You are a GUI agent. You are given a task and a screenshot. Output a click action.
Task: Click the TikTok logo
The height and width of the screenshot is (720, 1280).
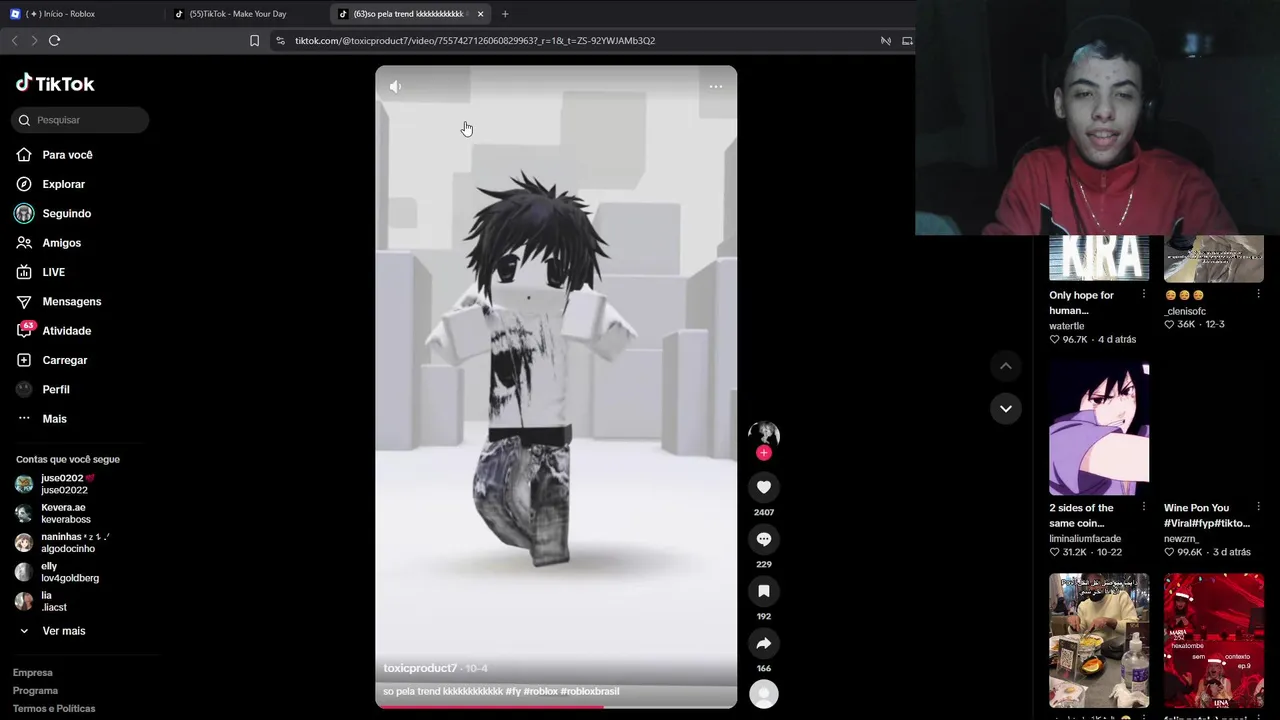[55, 84]
